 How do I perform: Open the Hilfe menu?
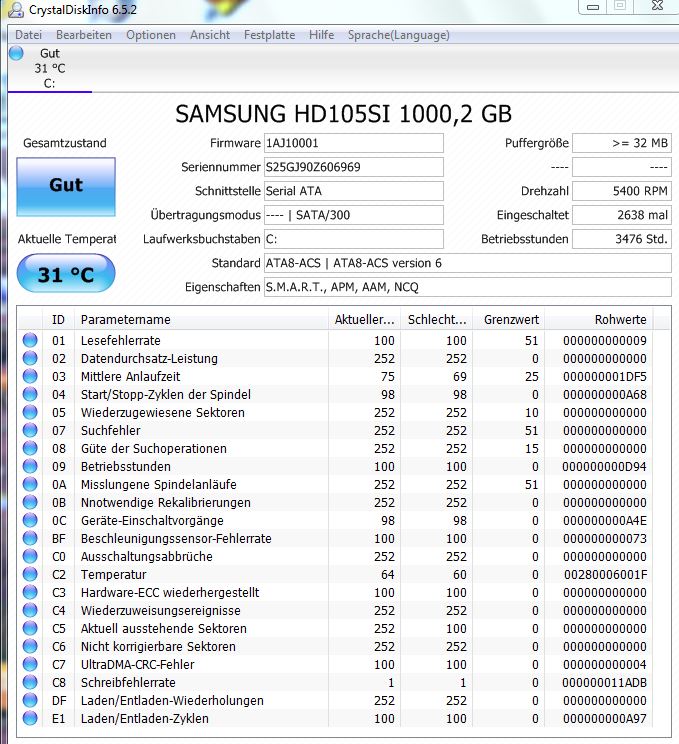(x=321, y=35)
